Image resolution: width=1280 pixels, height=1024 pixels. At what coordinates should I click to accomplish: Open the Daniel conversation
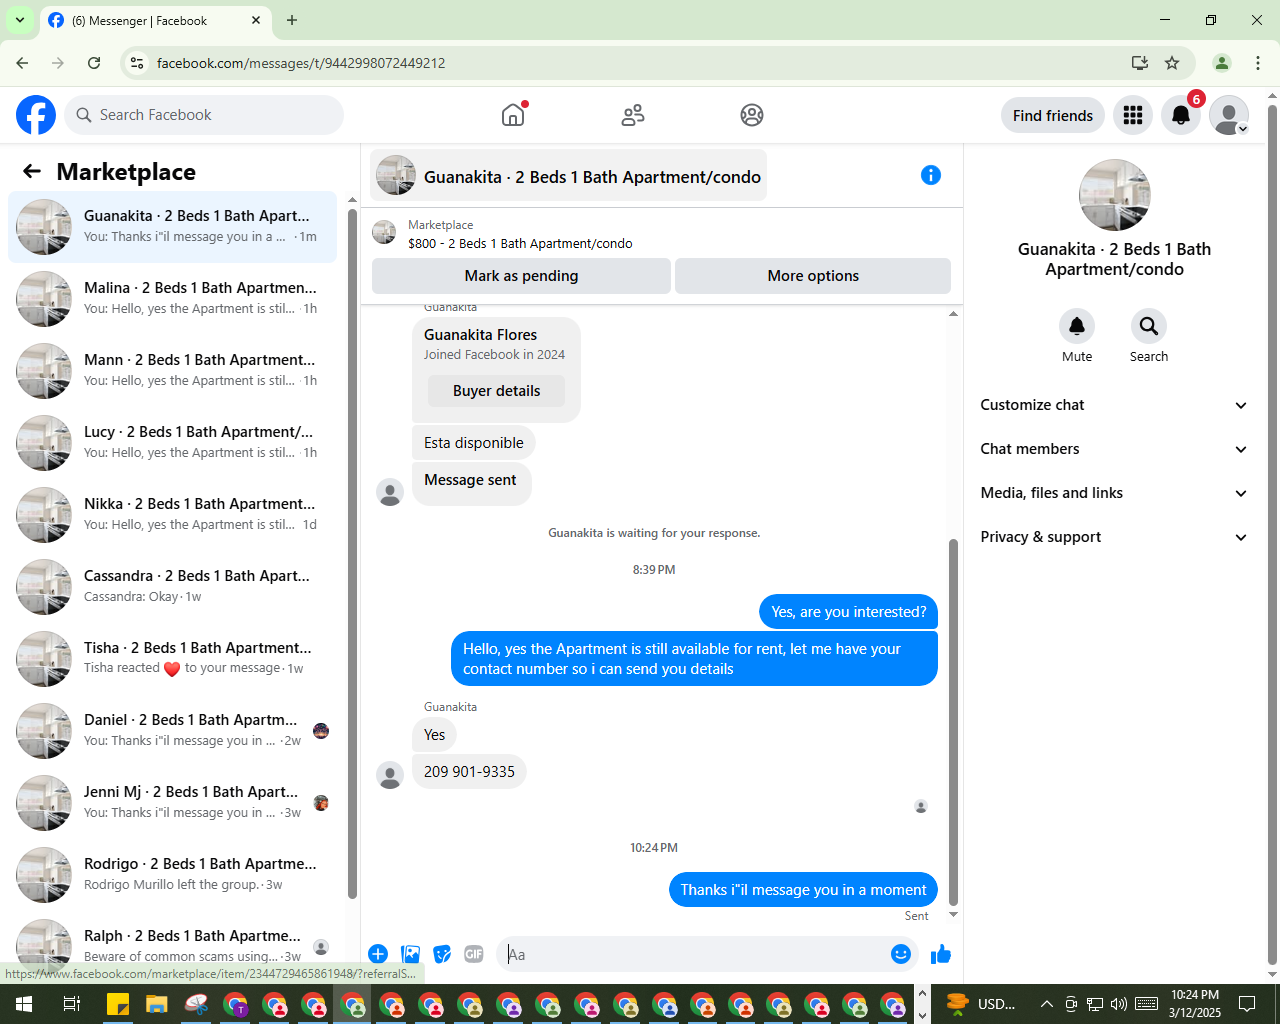click(x=172, y=731)
